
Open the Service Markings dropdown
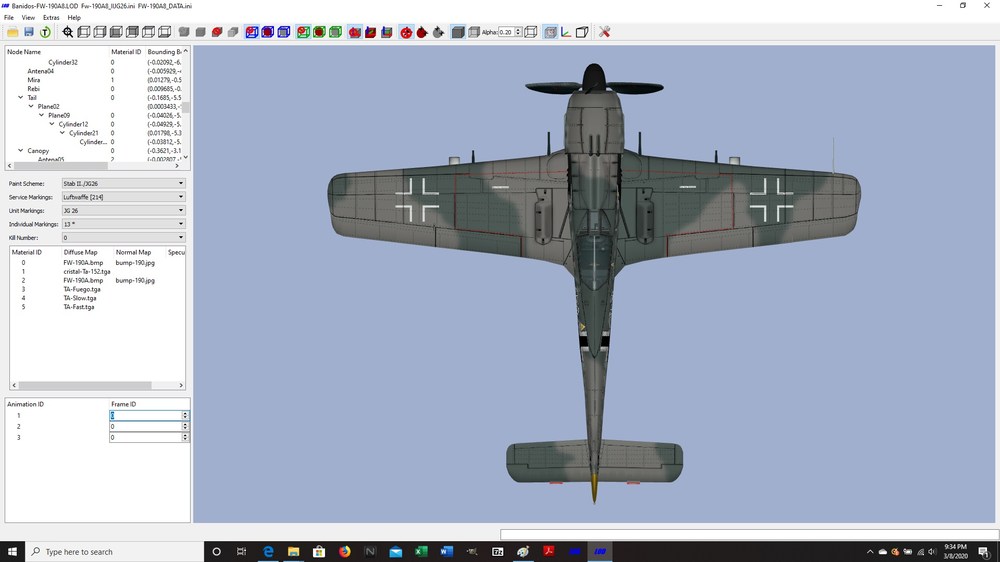(124, 197)
